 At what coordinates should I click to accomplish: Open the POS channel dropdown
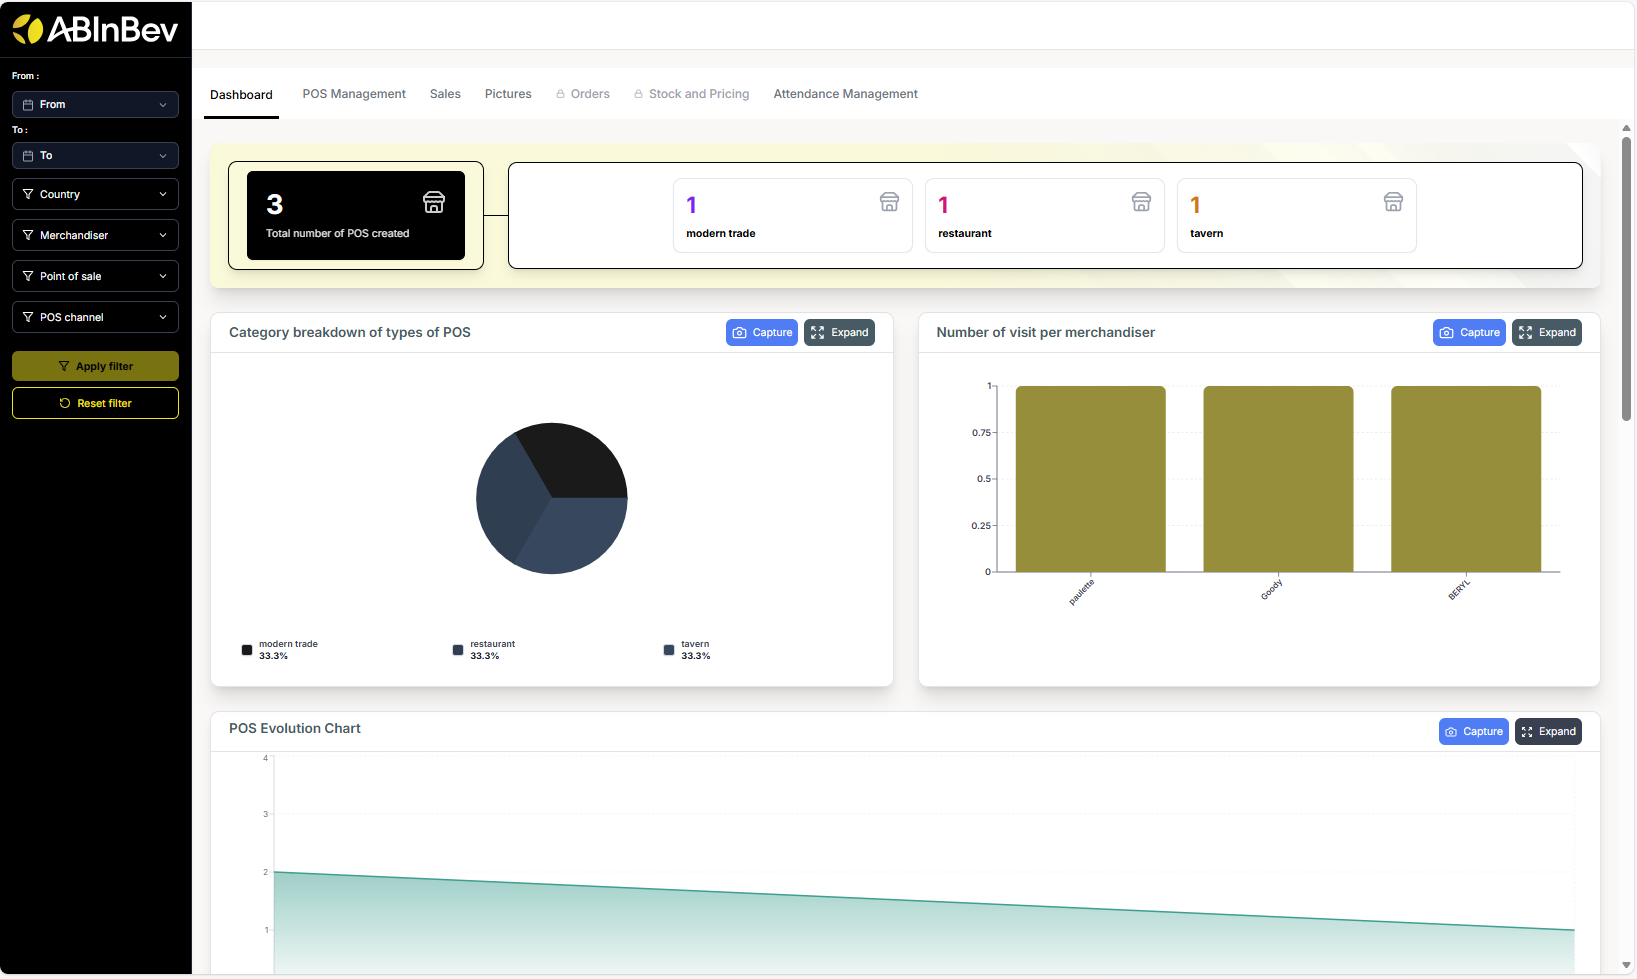coord(95,317)
